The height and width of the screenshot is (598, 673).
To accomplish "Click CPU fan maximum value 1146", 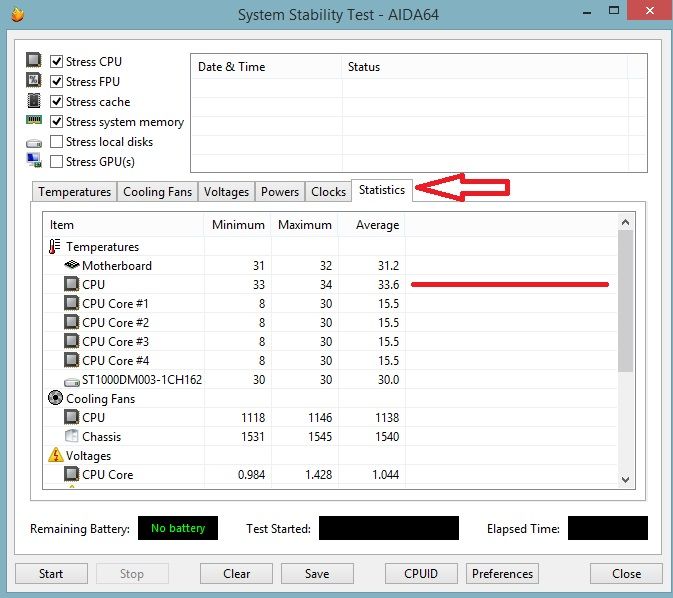I will (x=320, y=418).
